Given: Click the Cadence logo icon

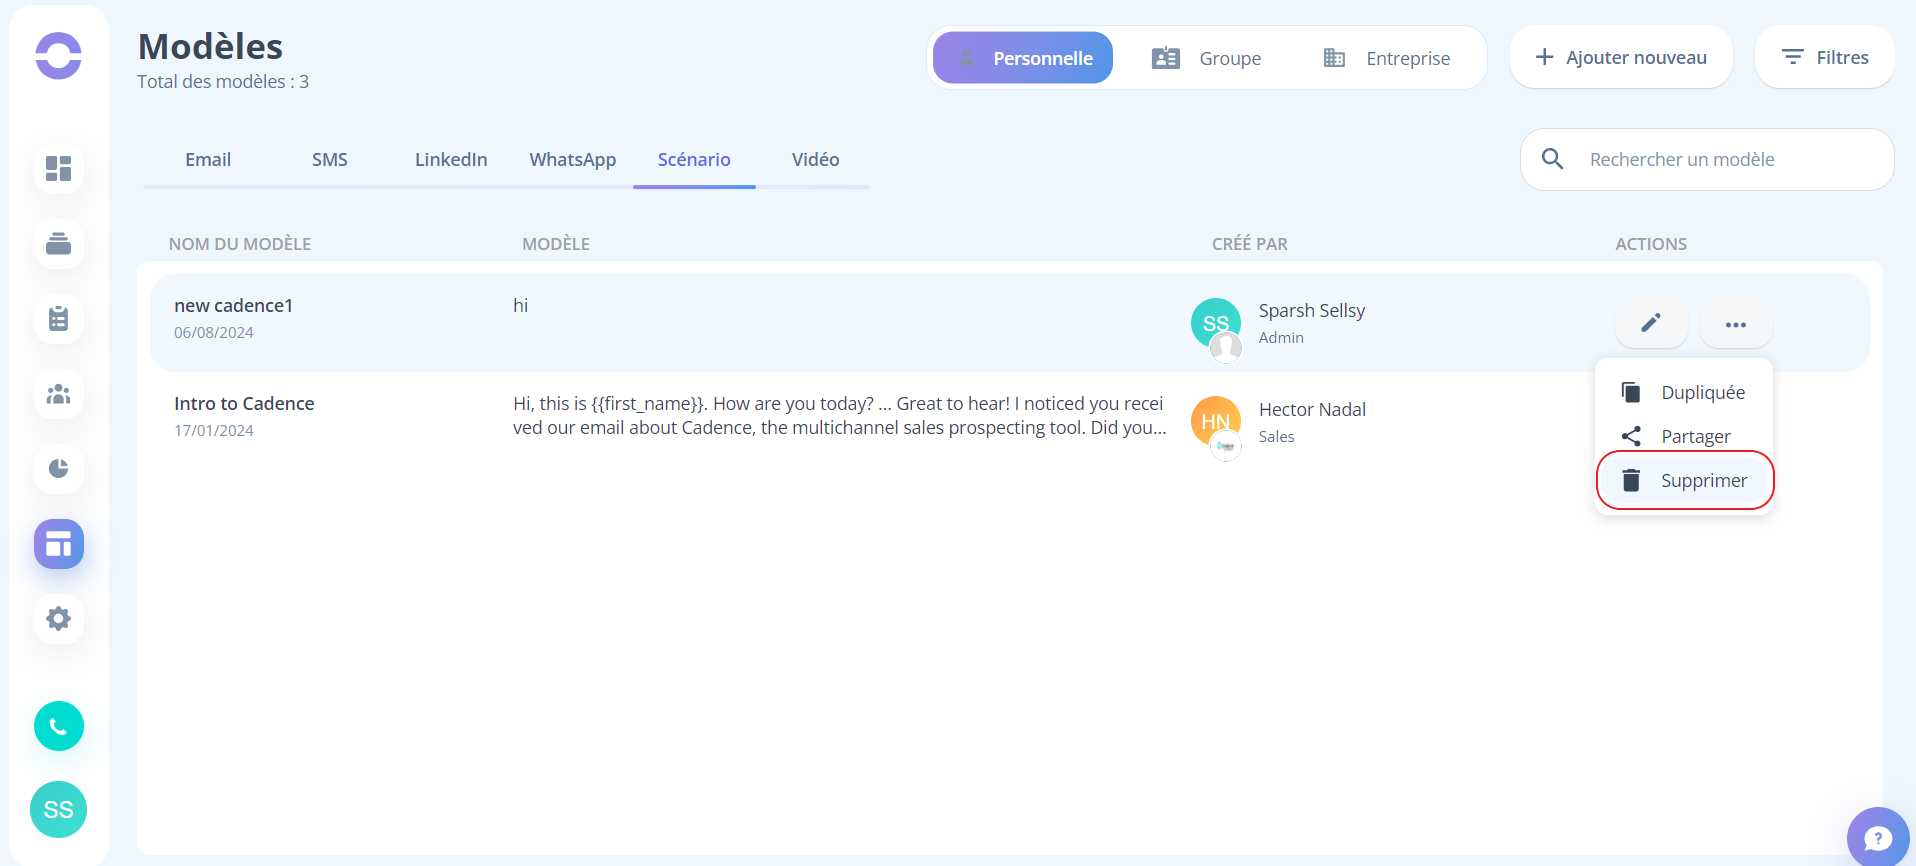Looking at the screenshot, I should pos(58,55).
